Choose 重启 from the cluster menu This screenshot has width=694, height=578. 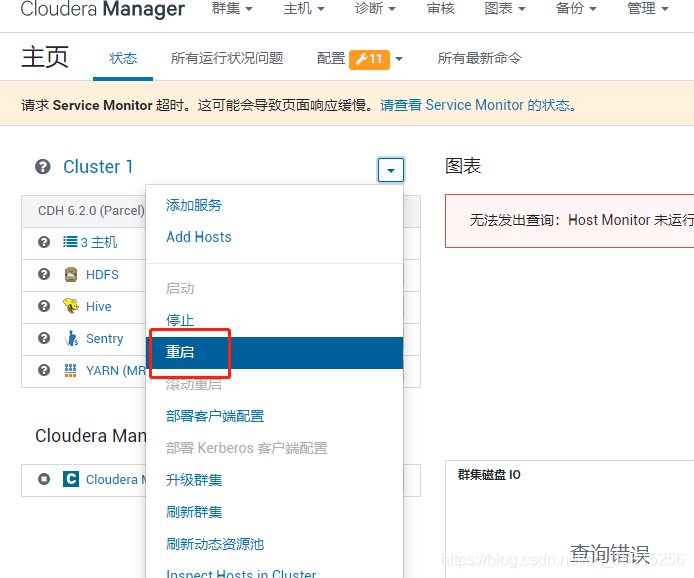tap(274, 352)
